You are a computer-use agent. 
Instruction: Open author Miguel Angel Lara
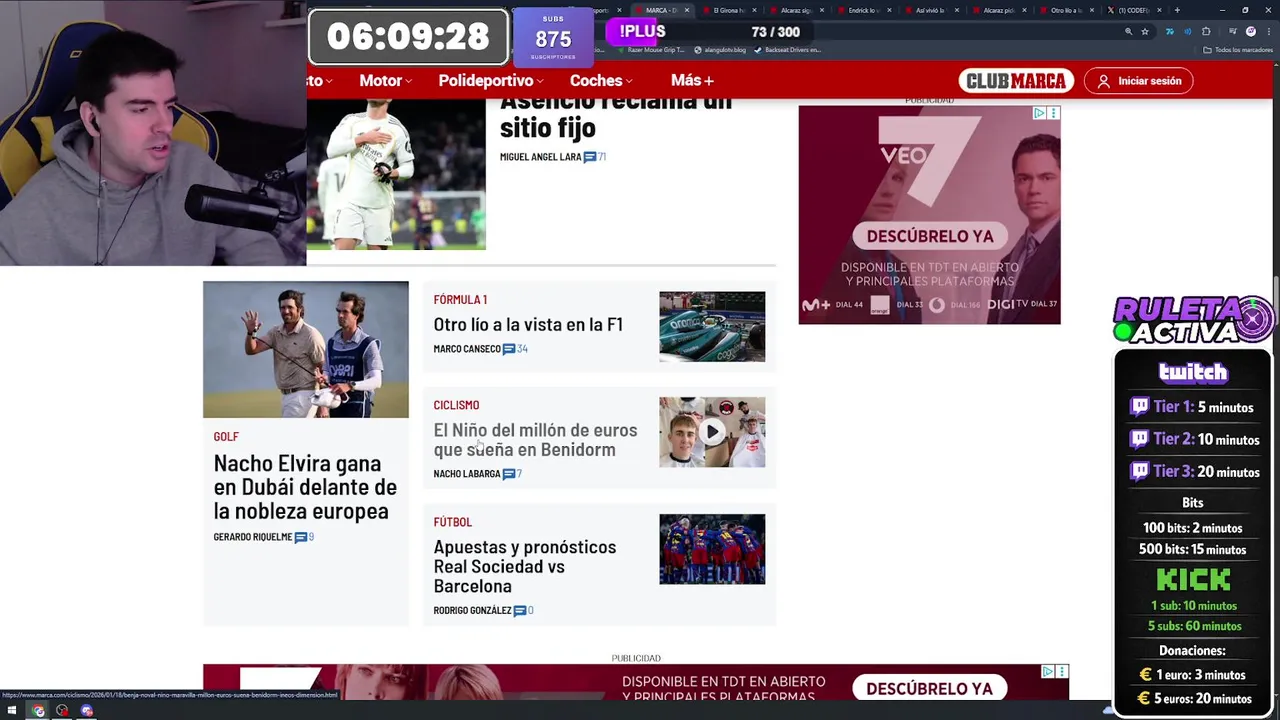pos(540,157)
